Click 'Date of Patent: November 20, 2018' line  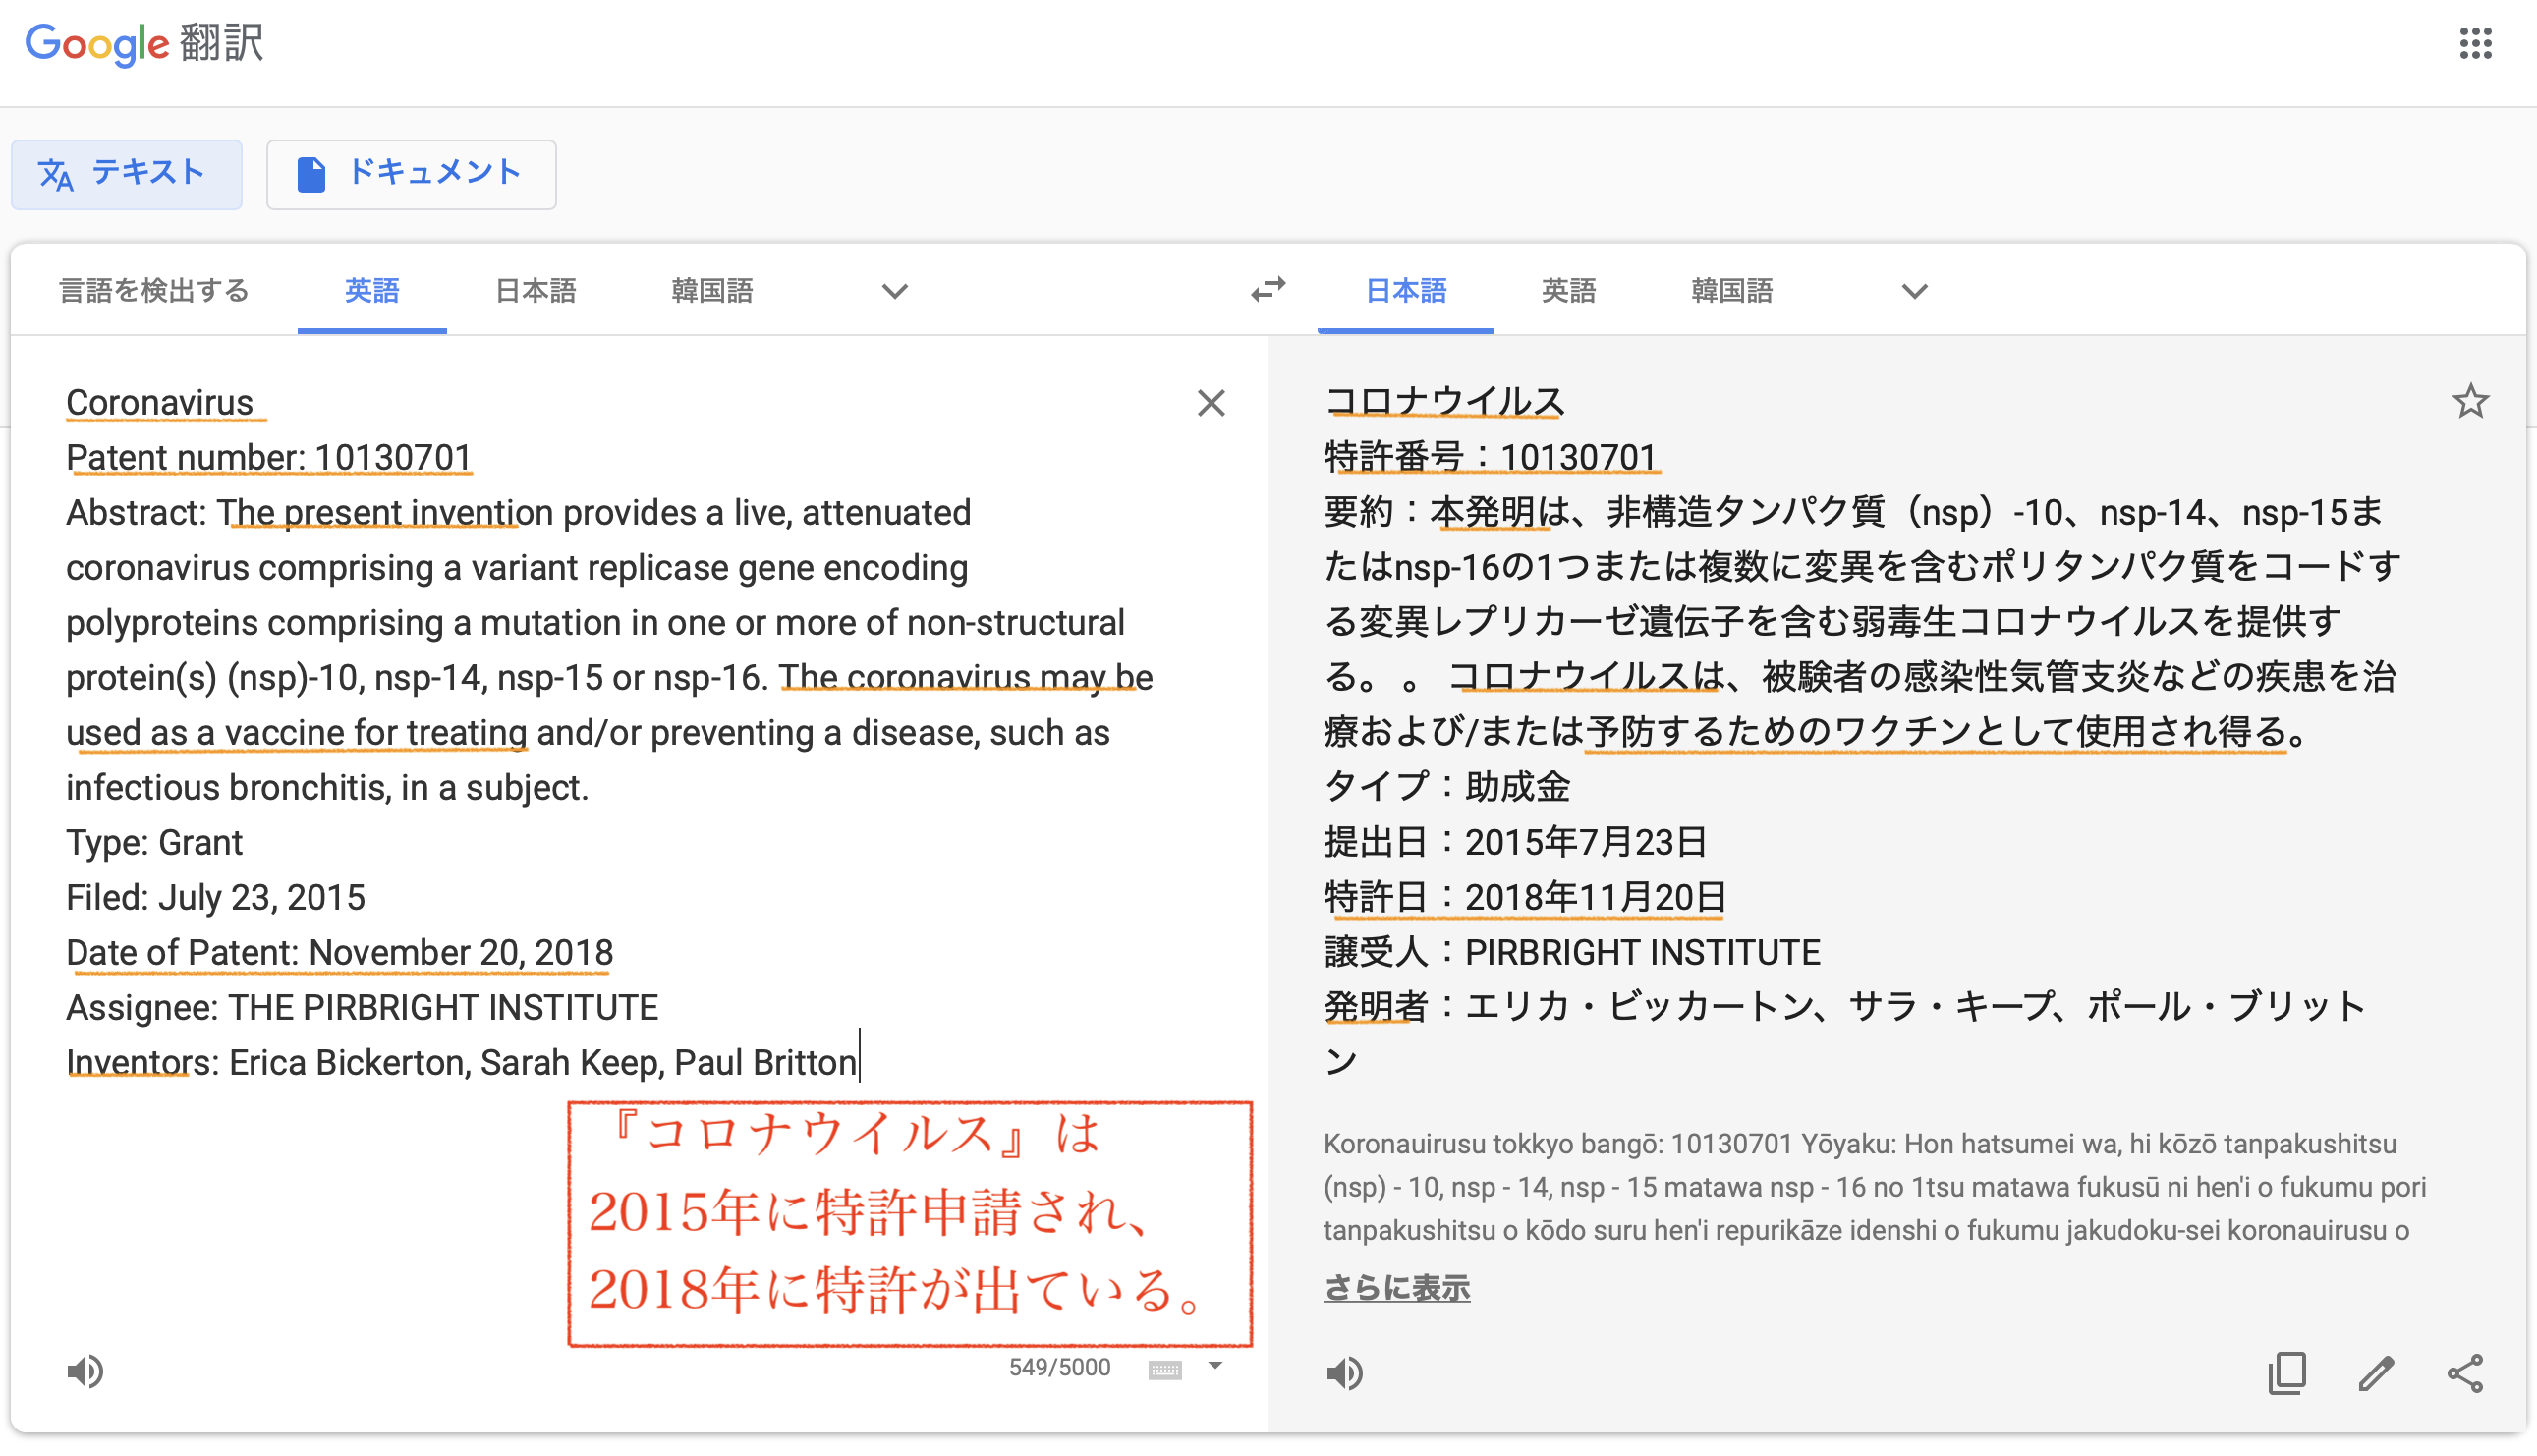(x=339, y=952)
